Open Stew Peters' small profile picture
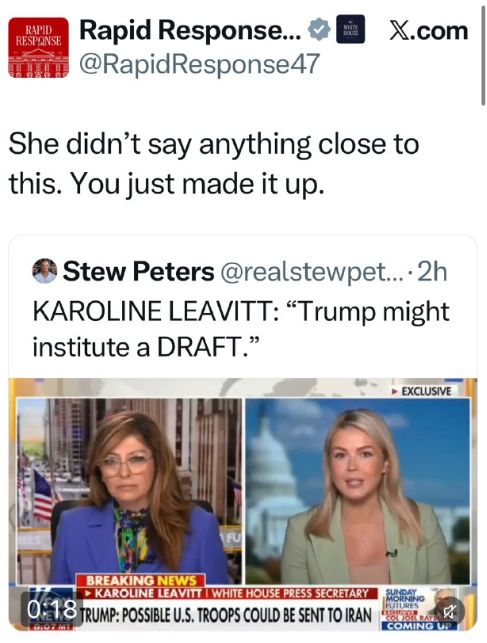The width and height of the screenshot is (487, 643). 44,271
